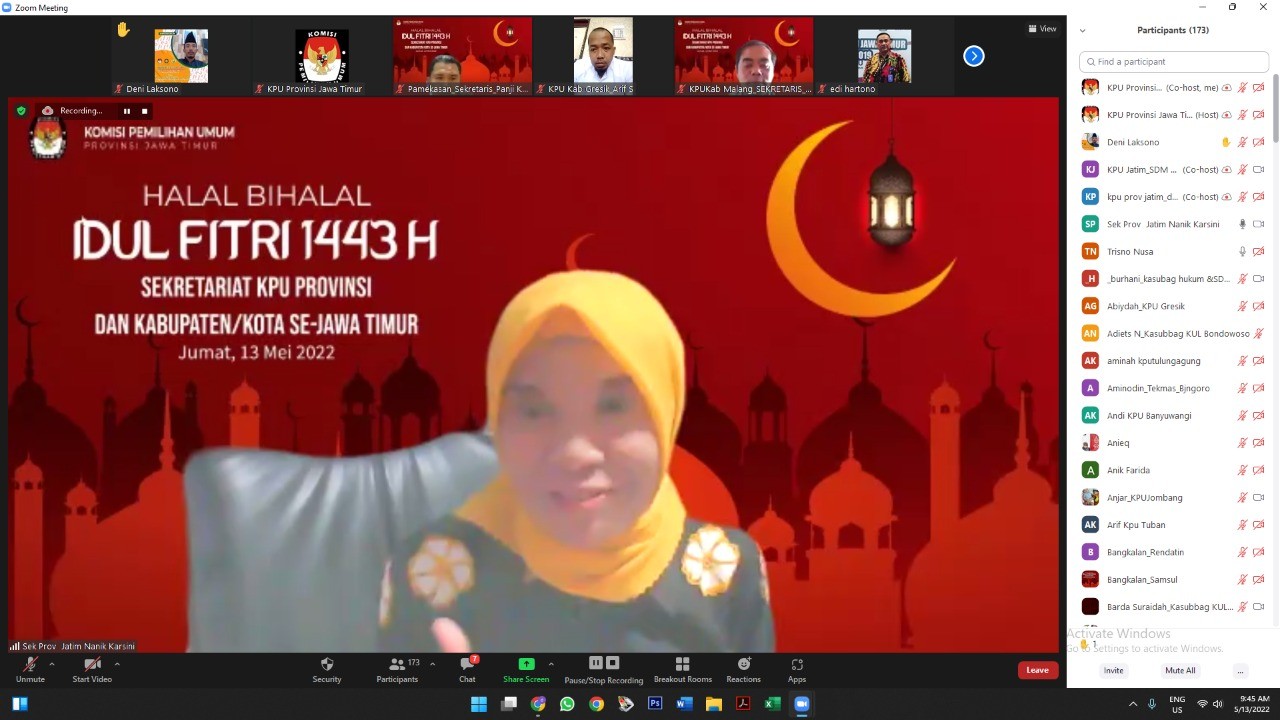The image size is (1280, 720).
Task: Open the Chat panel
Action: coord(467,669)
